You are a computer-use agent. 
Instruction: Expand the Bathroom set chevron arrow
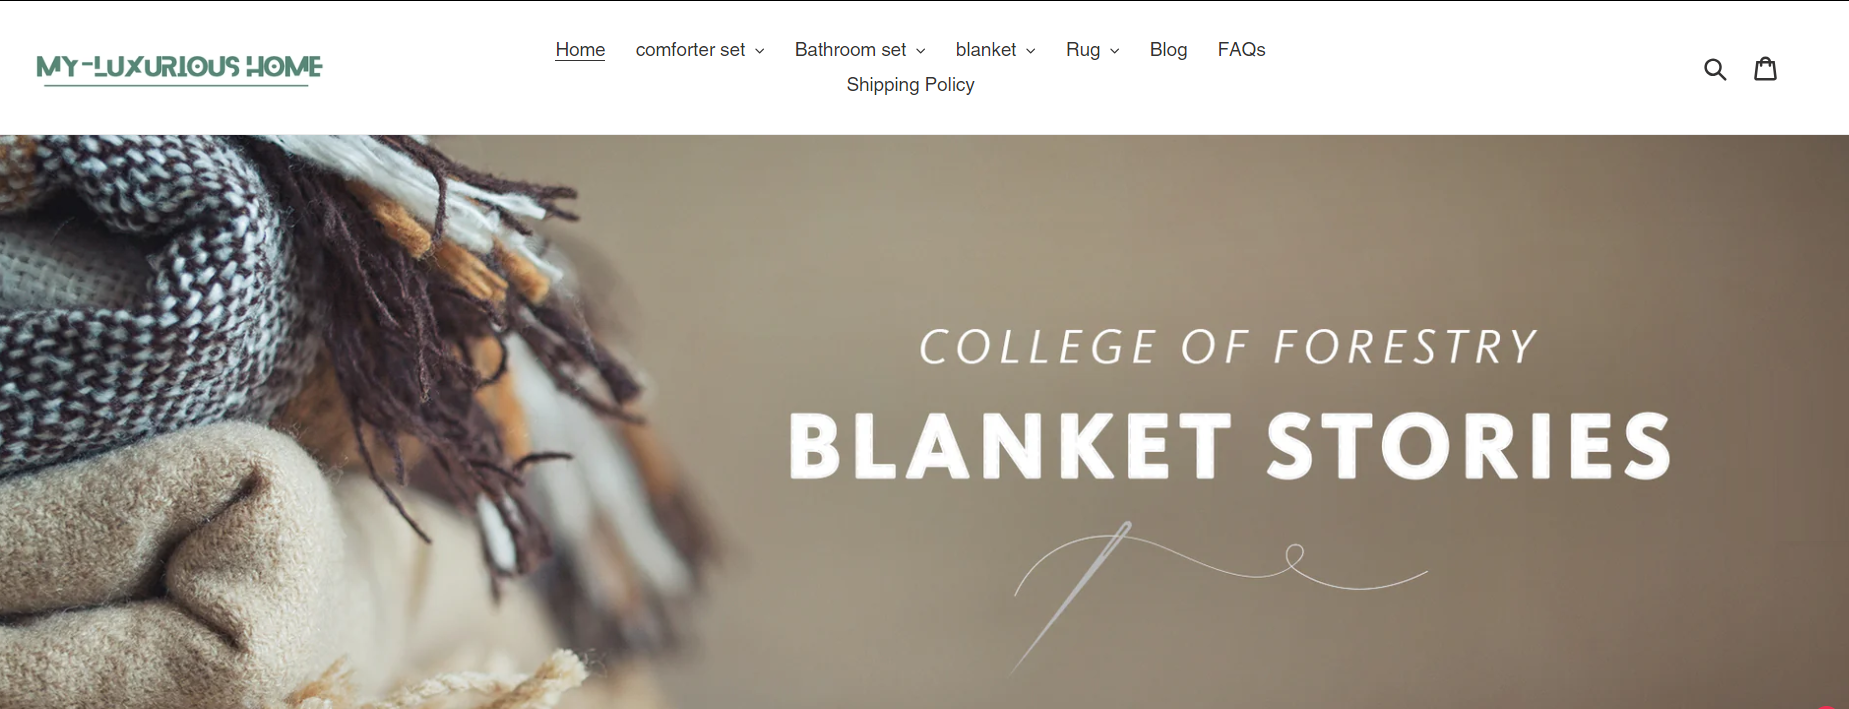tap(920, 51)
